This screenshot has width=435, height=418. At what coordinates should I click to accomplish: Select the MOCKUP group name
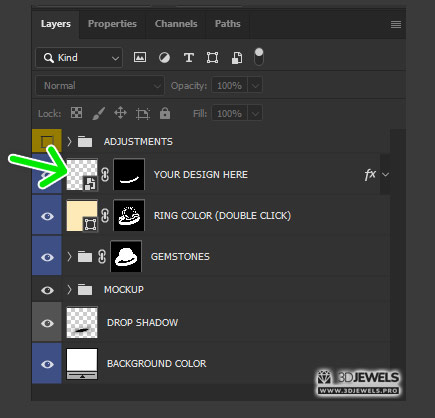click(124, 290)
